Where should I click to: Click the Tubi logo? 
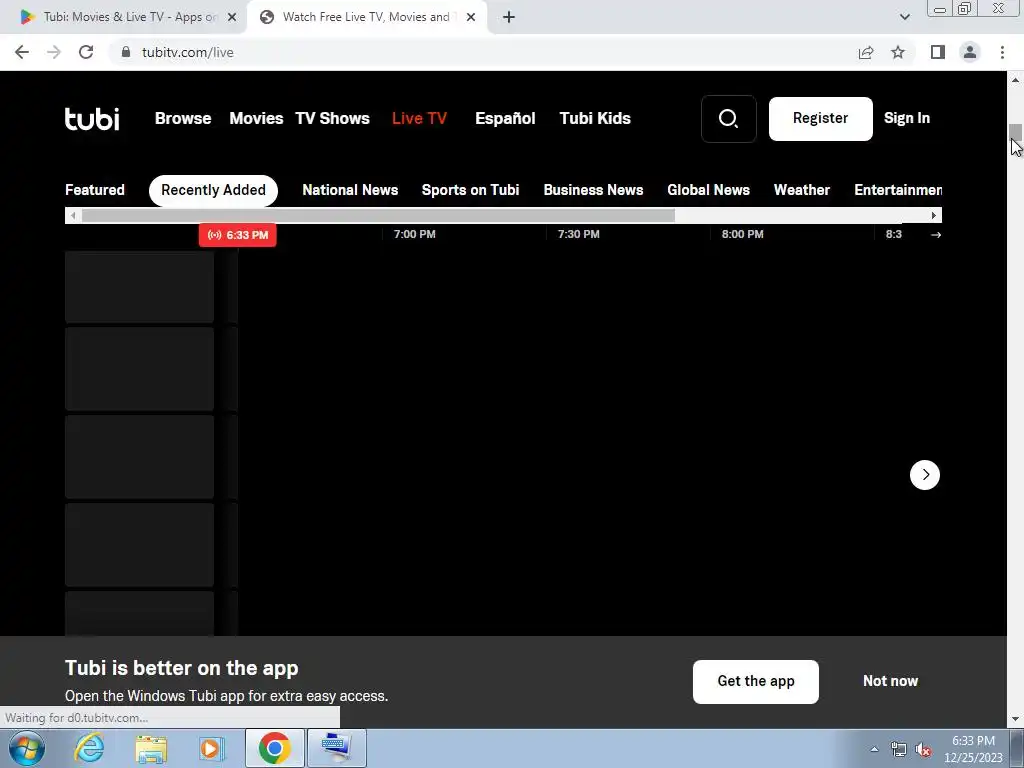click(92, 119)
